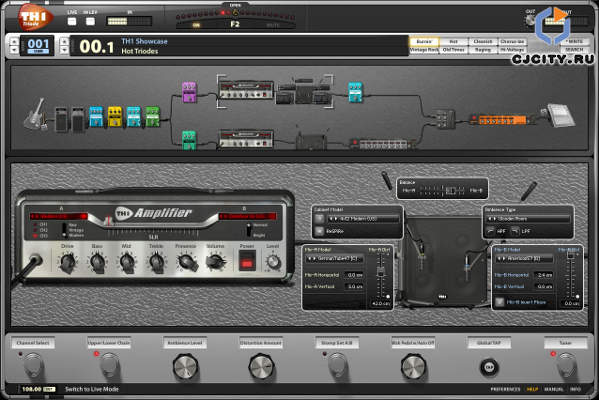Select the first dark volume pedal

[61, 119]
